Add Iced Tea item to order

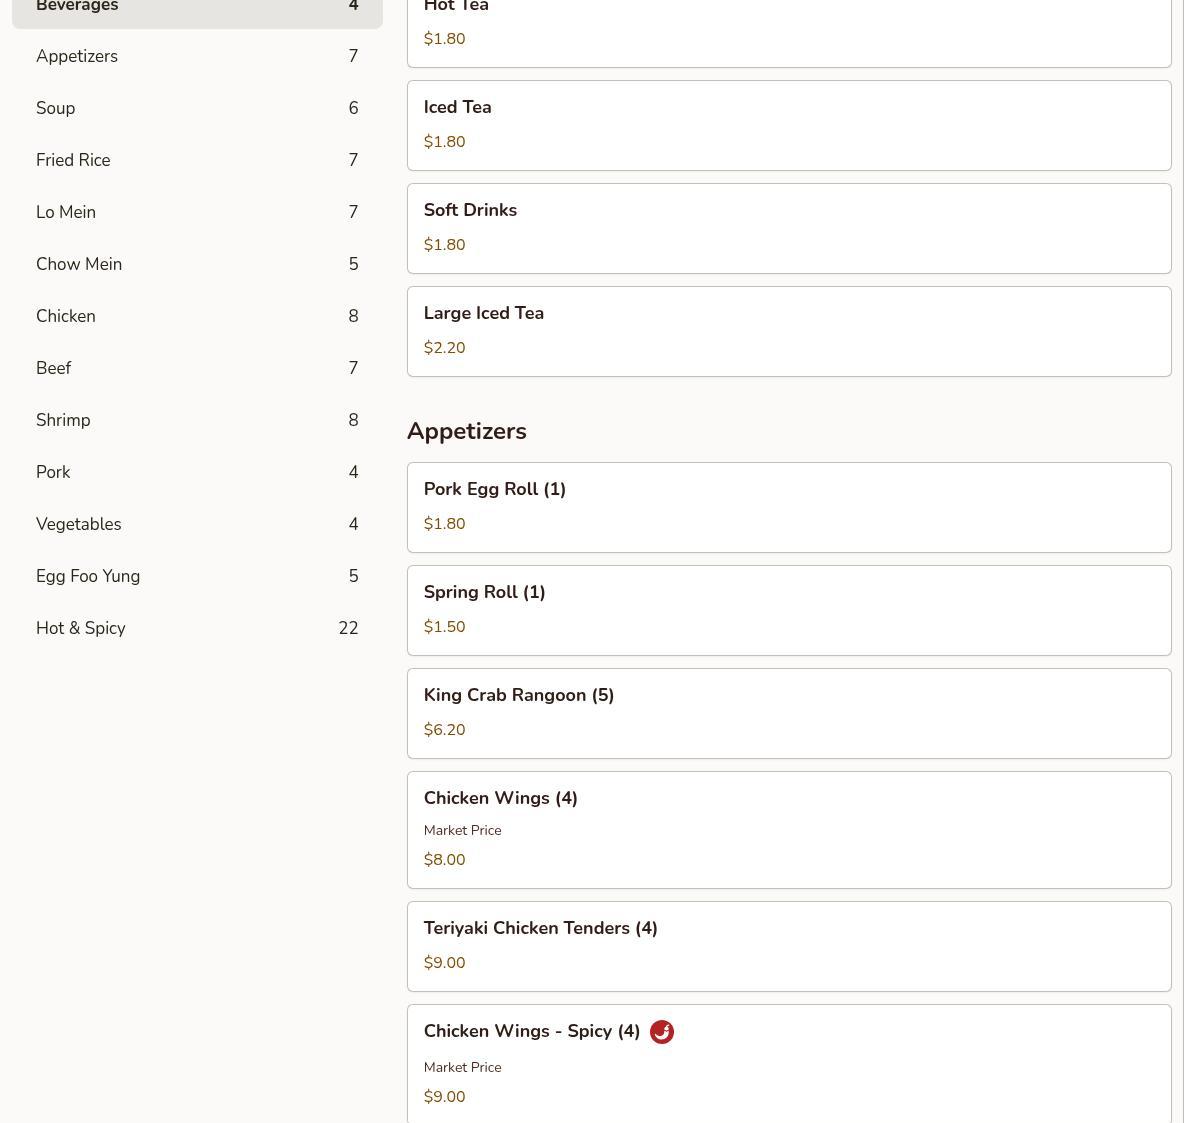[788, 126]
